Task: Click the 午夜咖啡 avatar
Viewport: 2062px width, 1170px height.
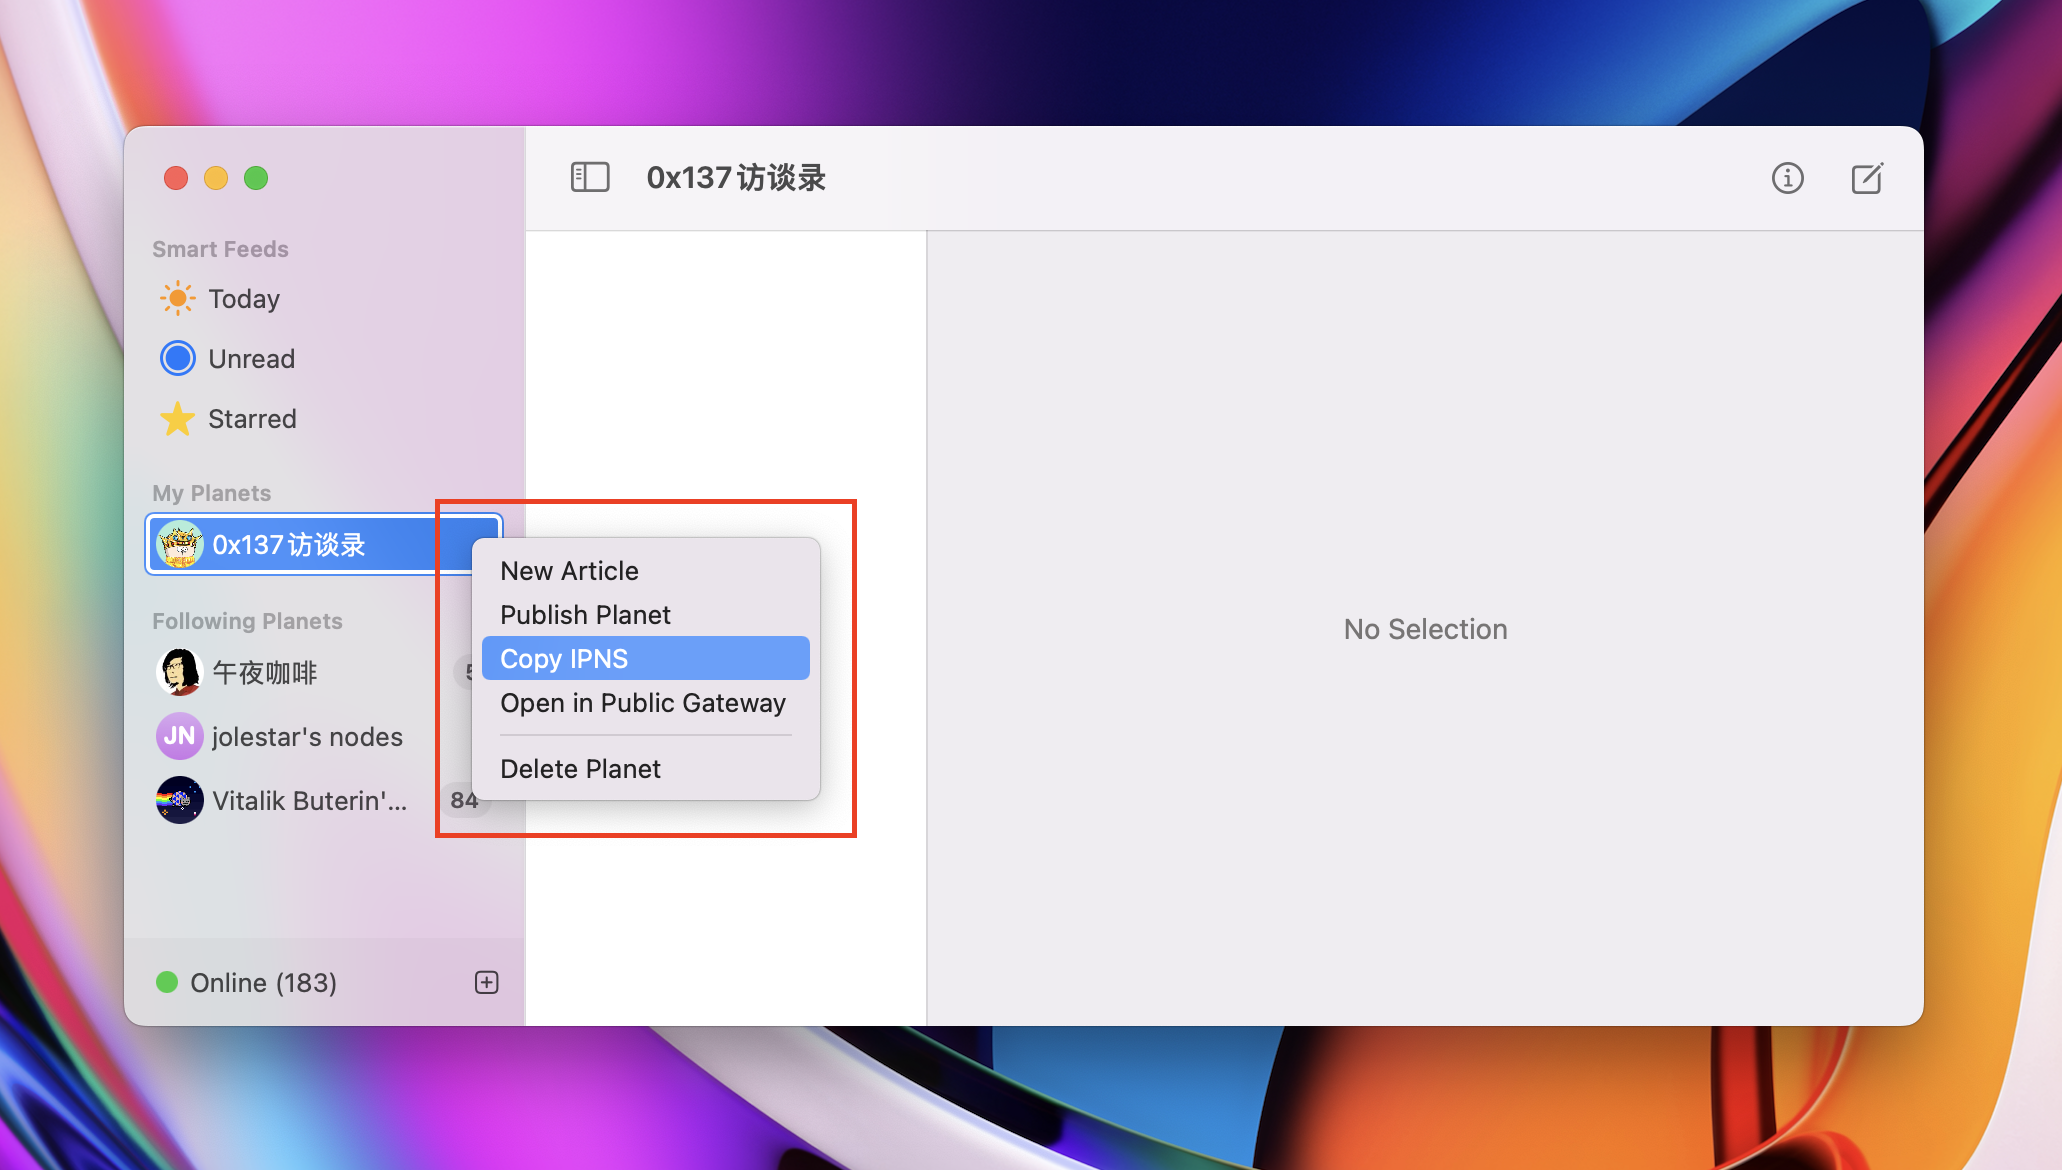Action: pyautogui.click(x=180, y=672)
